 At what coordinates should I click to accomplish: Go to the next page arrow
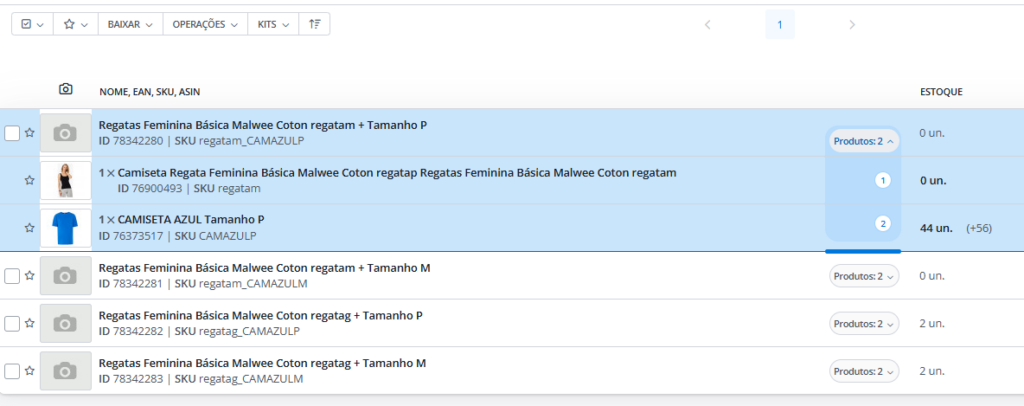tap(852, 25)
